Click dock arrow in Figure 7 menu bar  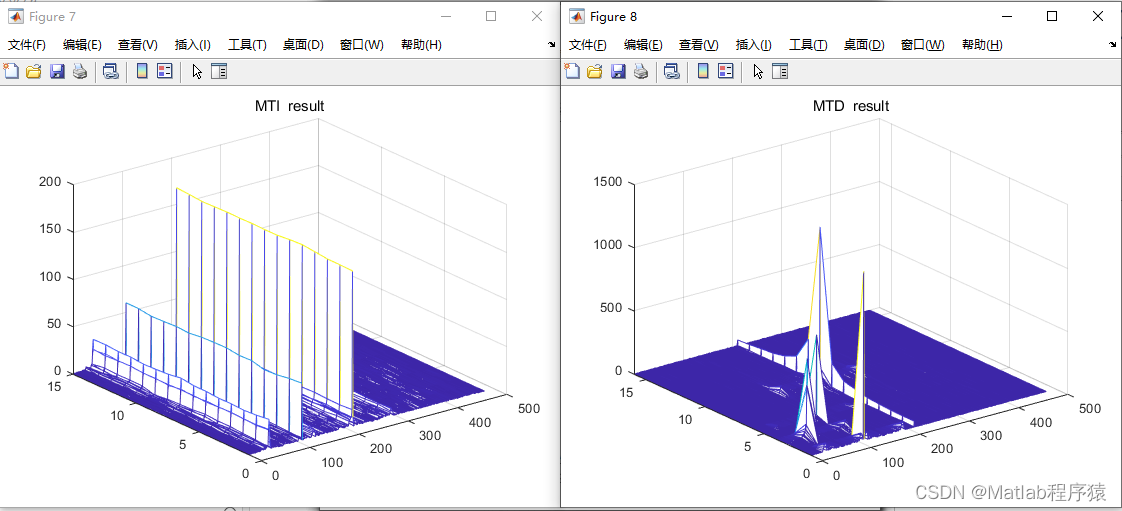click(552, 44)
